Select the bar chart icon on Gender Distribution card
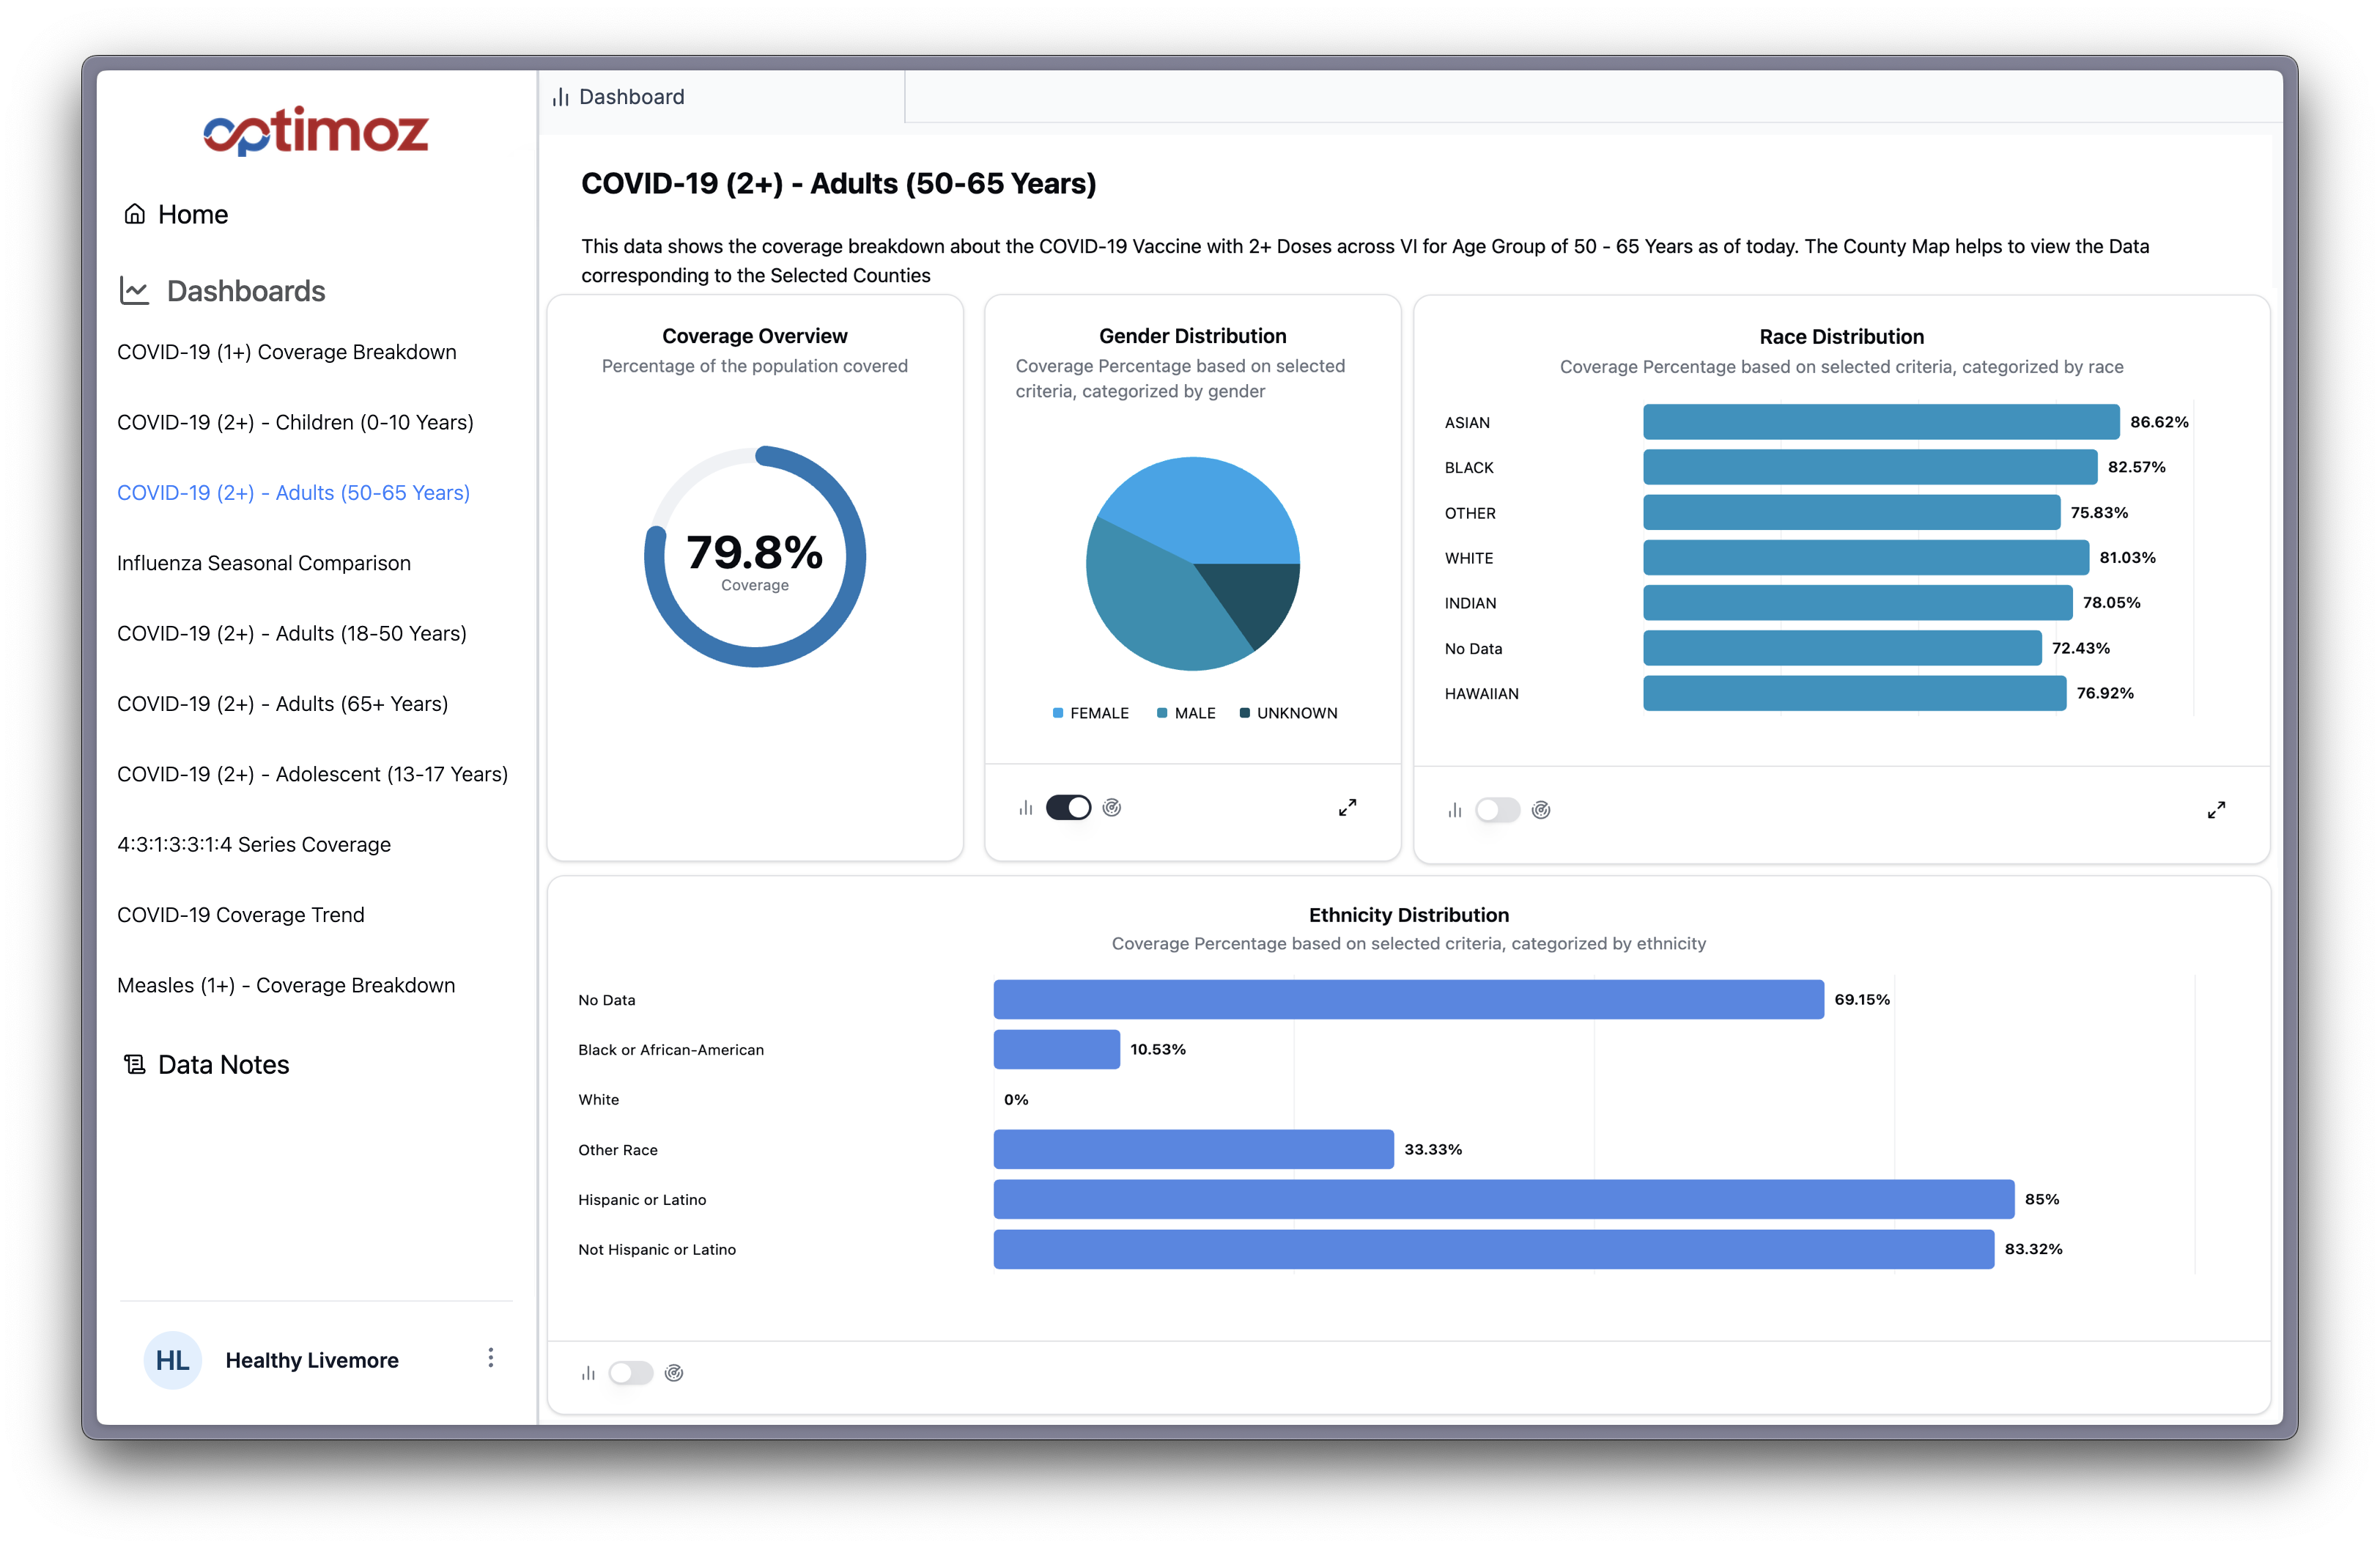This screenshot has width=2380, height=1548. click(1026, 807)
